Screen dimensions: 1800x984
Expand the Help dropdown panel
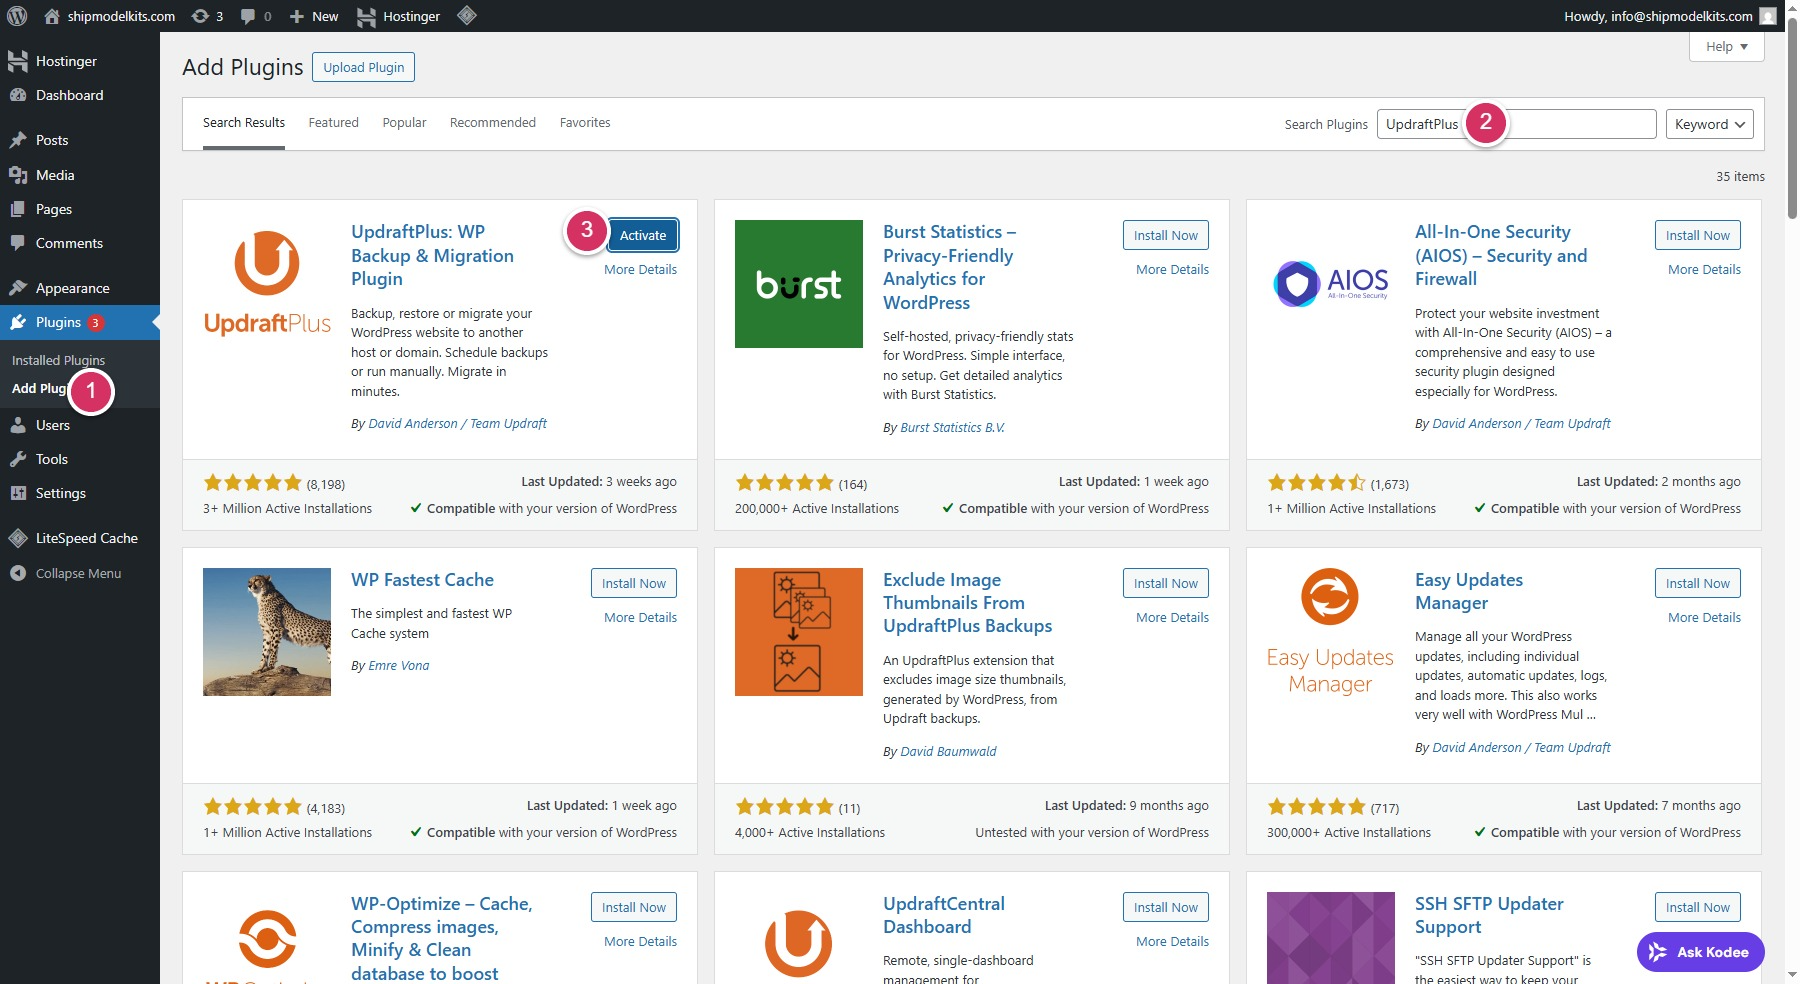click(x=1726, y=47)
